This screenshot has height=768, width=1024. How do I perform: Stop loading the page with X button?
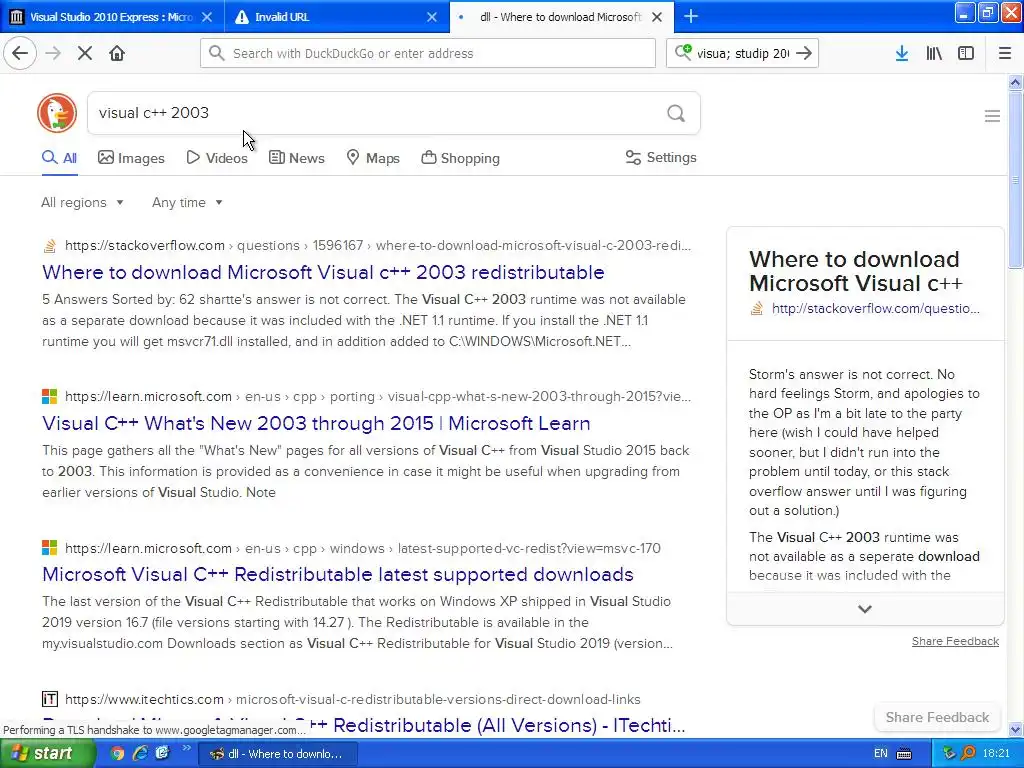85,53
